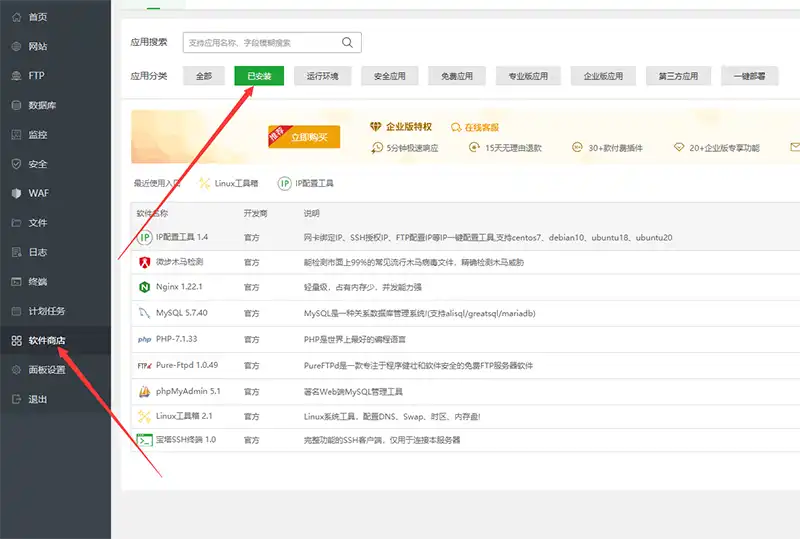Switch to the 全部 category tab
The width and height of the screenshot is (800, 539).
[x=204, y=76]
